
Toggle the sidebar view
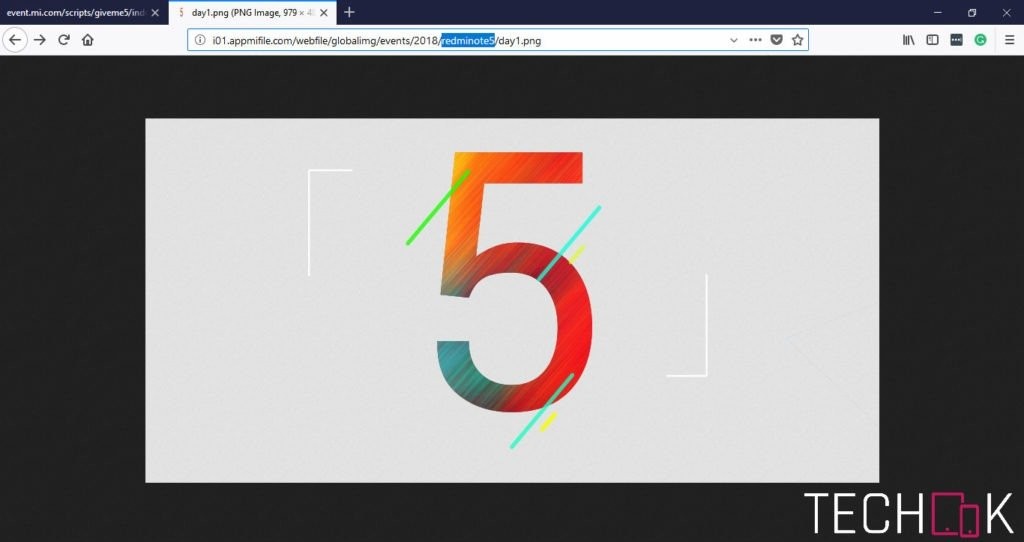pyautogui.click(x=933, y=40)
